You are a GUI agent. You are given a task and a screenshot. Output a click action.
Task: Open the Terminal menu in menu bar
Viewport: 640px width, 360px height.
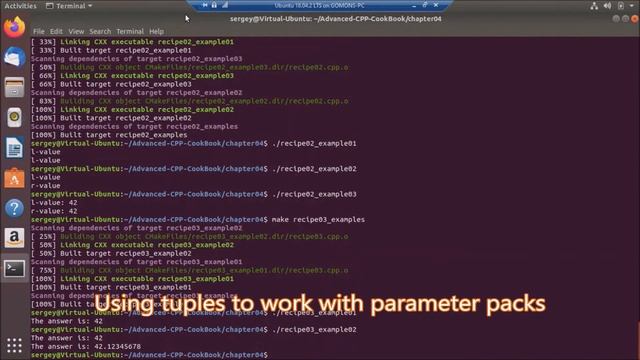coord(130,31)
